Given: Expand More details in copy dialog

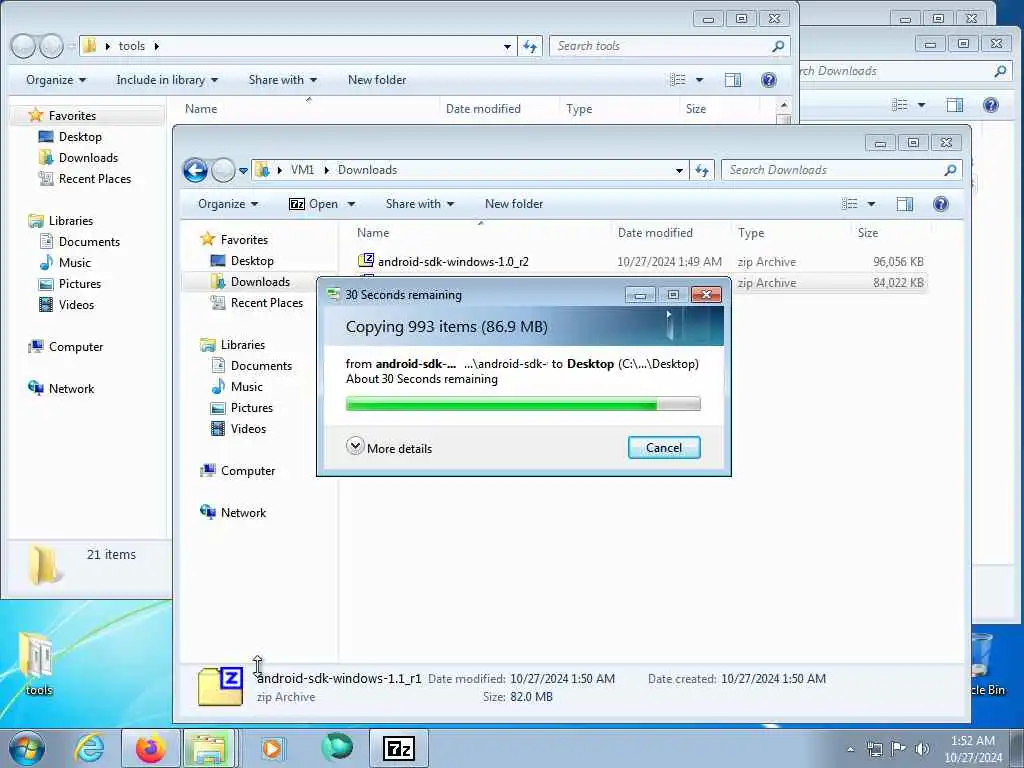Looking at the screenshot, I should coord(389,448).
